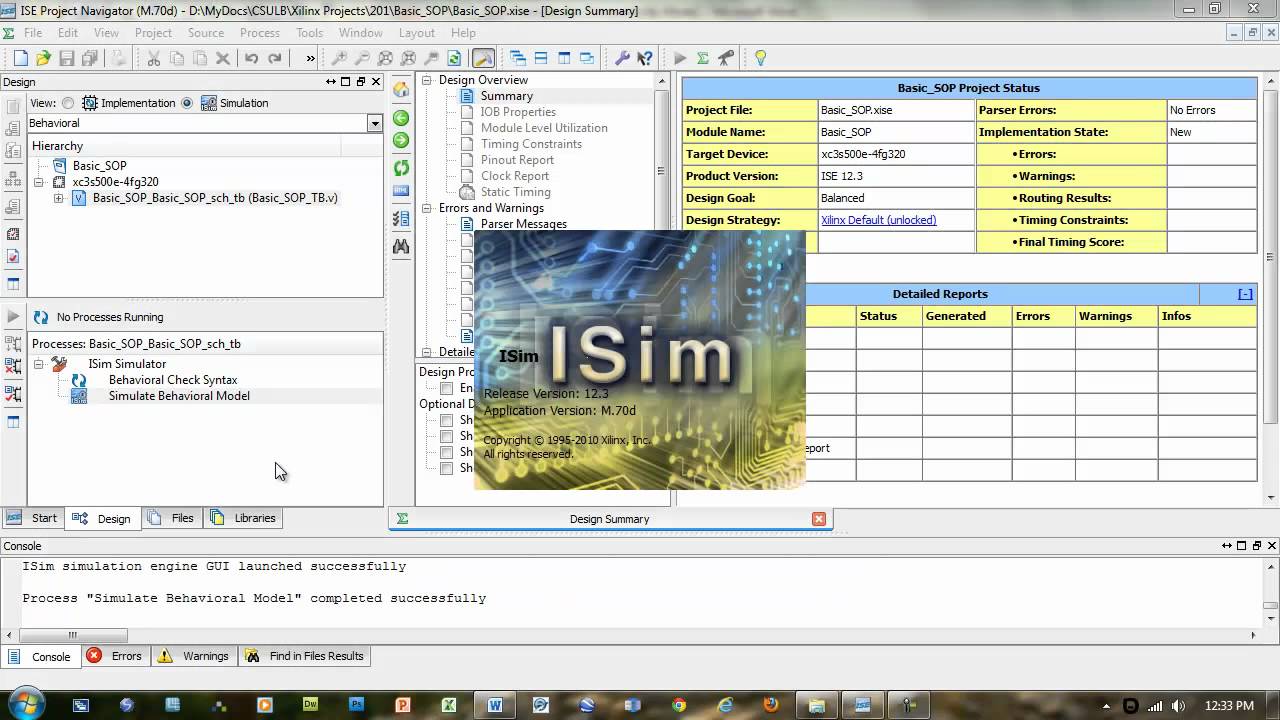Switch to the Start tab
Image resolution: width=1280 pixels, height=720 pixels.
[33, 518]
